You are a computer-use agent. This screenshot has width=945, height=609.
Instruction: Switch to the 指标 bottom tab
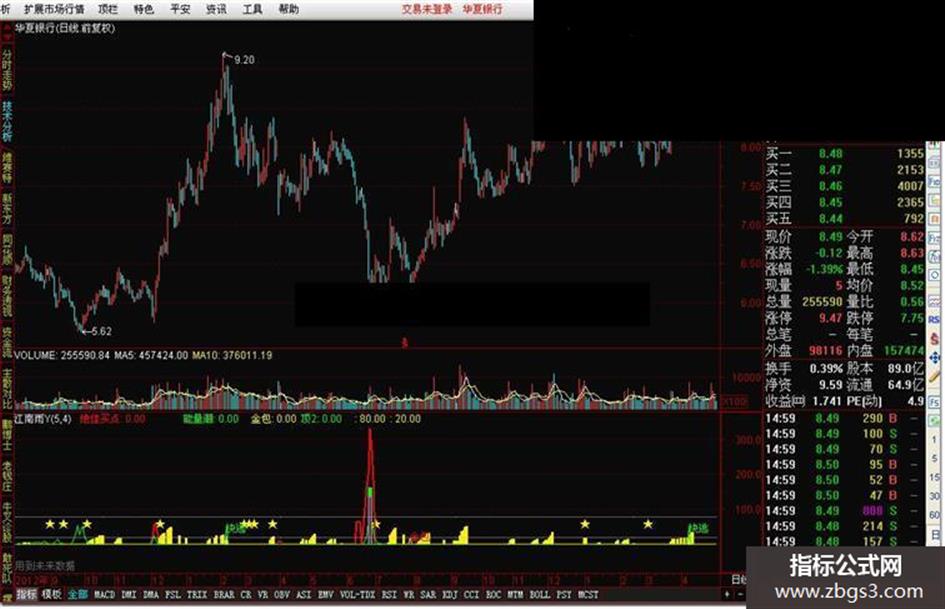26,595
